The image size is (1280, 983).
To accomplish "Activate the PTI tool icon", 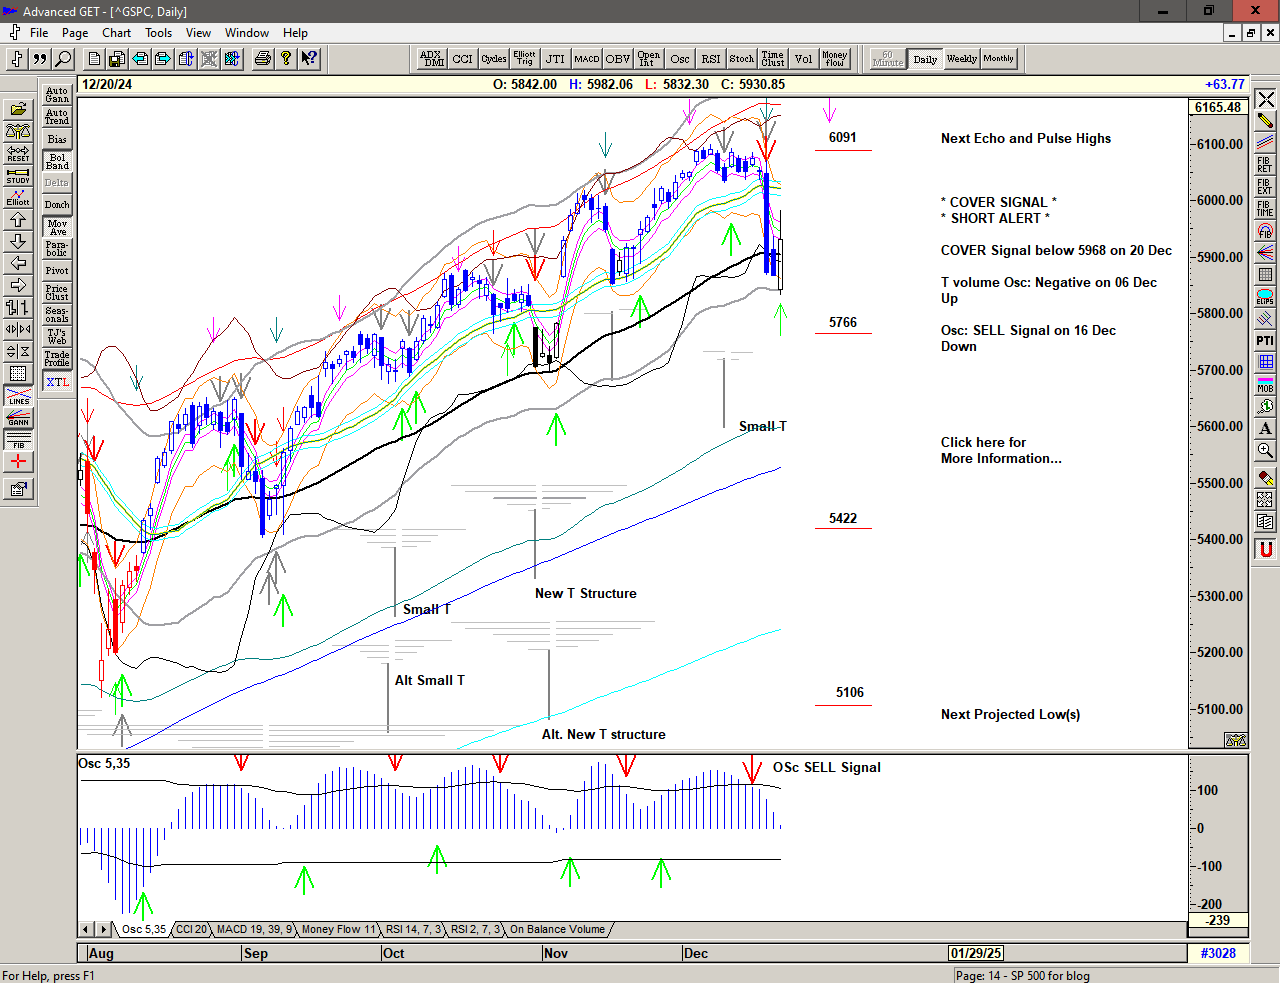I will pyautogui.click(x=1265, y=341).
